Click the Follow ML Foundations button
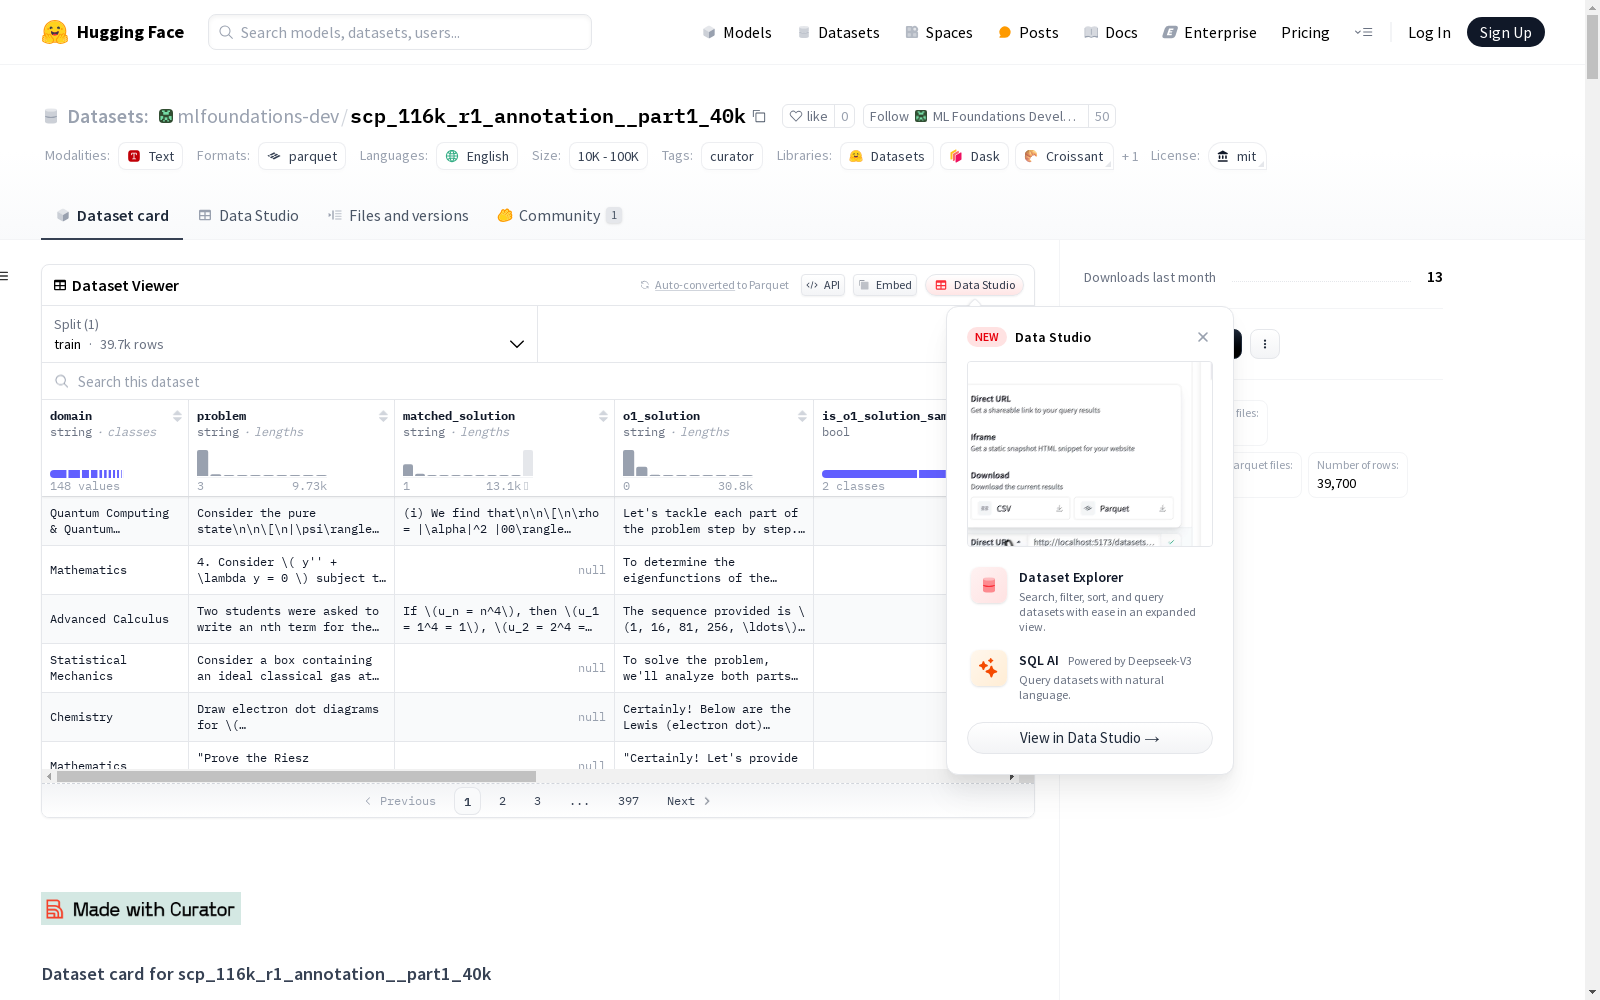The width and height of the screenshot is (1600, 1000). click(976, 116)
